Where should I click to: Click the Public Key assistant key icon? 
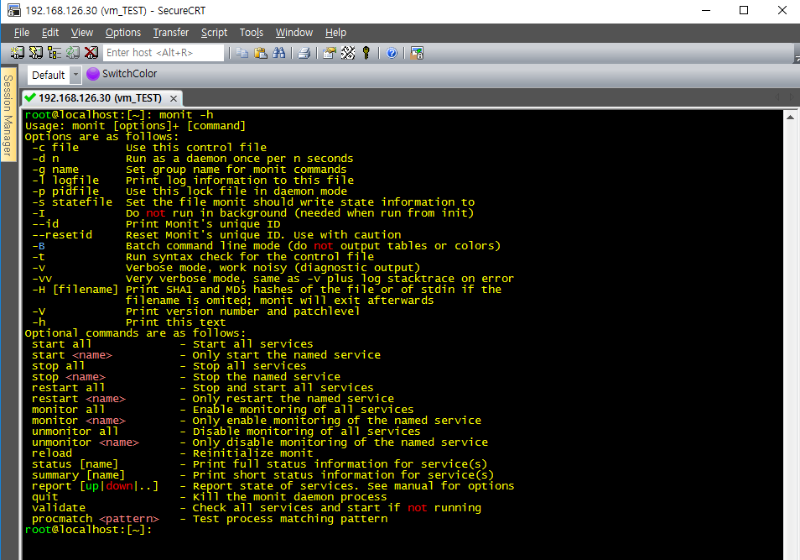(x=366, y=53)
